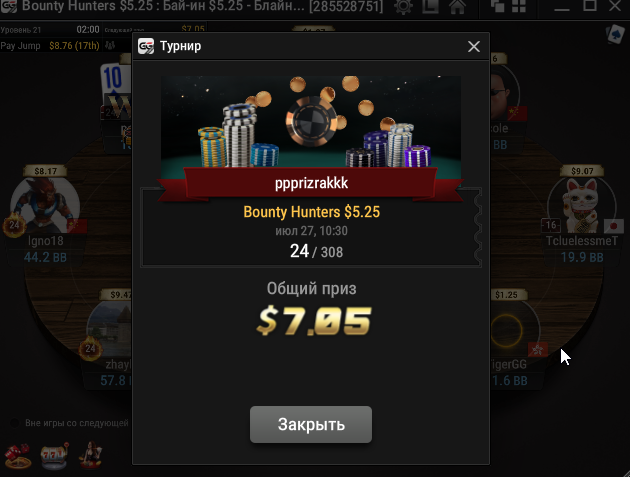Open the dice casino games icon
The height and width of the screenshot is (477, 630).
coord(18,456)
